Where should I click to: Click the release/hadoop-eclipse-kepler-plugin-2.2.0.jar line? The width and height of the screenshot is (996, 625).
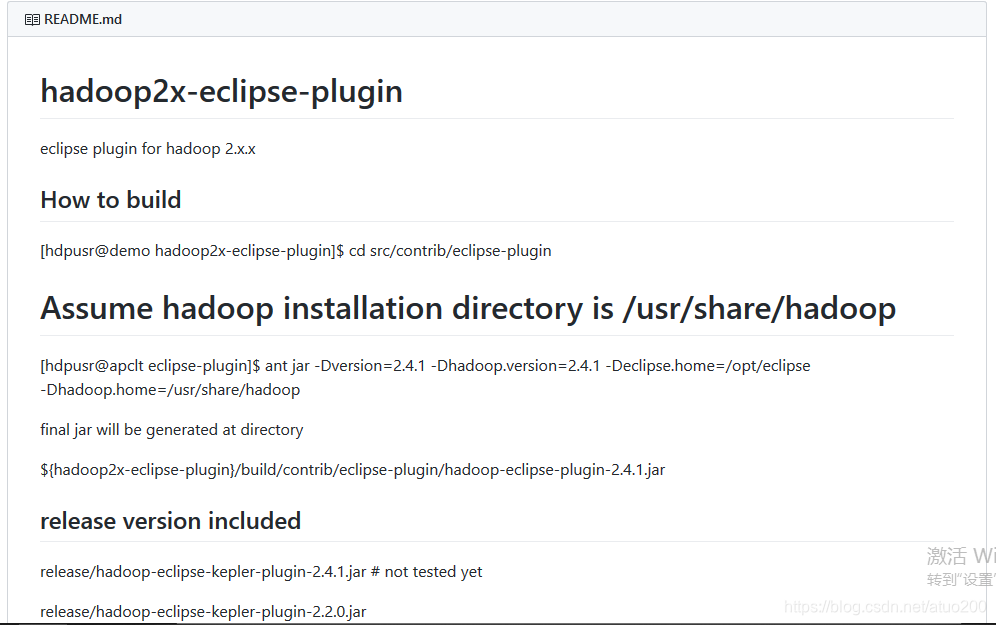(203, 612)
